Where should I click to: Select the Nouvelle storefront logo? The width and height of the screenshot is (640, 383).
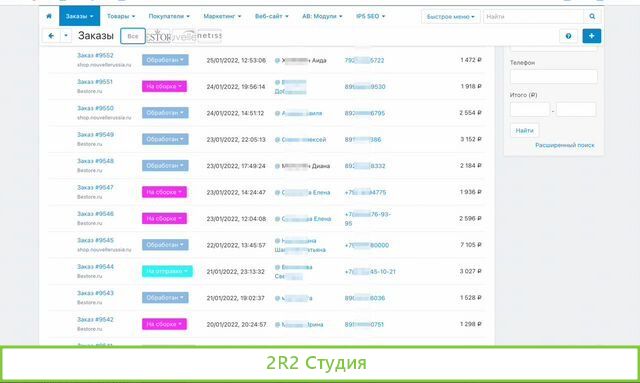184,36
